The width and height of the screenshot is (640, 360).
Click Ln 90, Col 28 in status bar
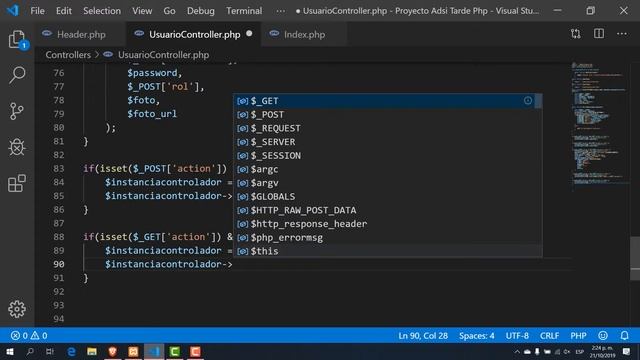pos(423,336)
